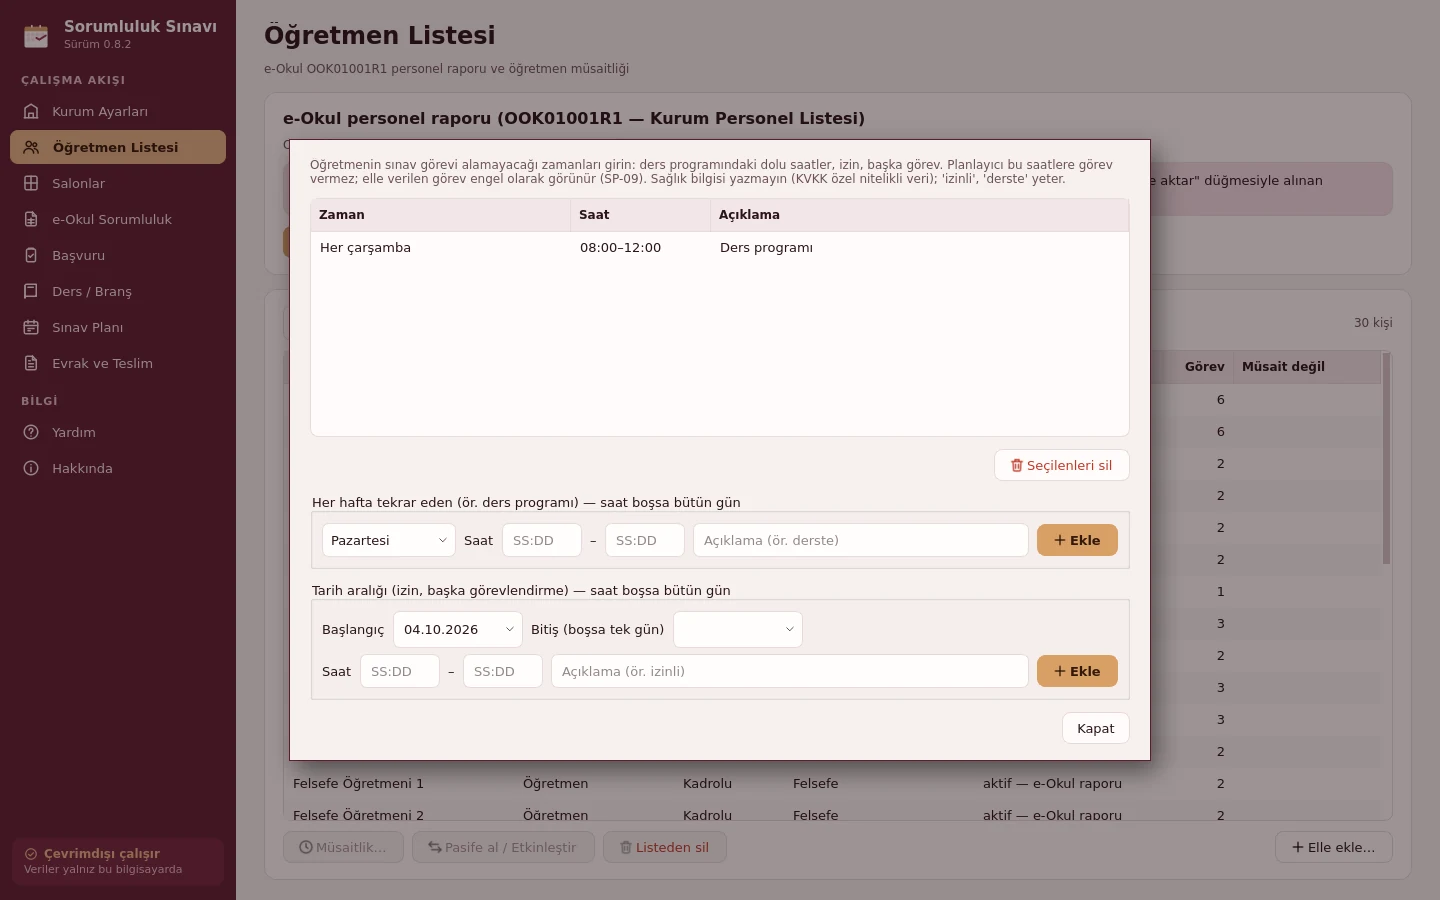
Task: Open the Pazartesi weekday dropdown
Action: point(389,540)
